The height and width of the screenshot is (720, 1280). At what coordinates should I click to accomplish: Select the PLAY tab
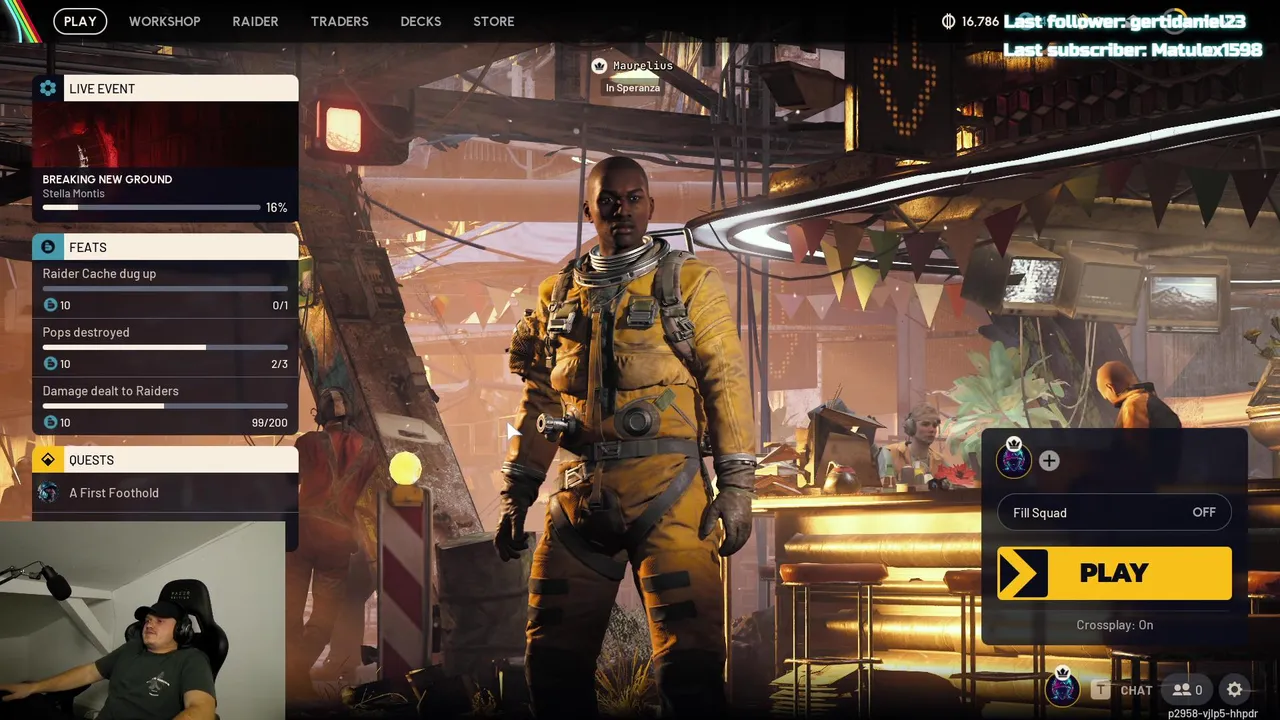[80, 21]
